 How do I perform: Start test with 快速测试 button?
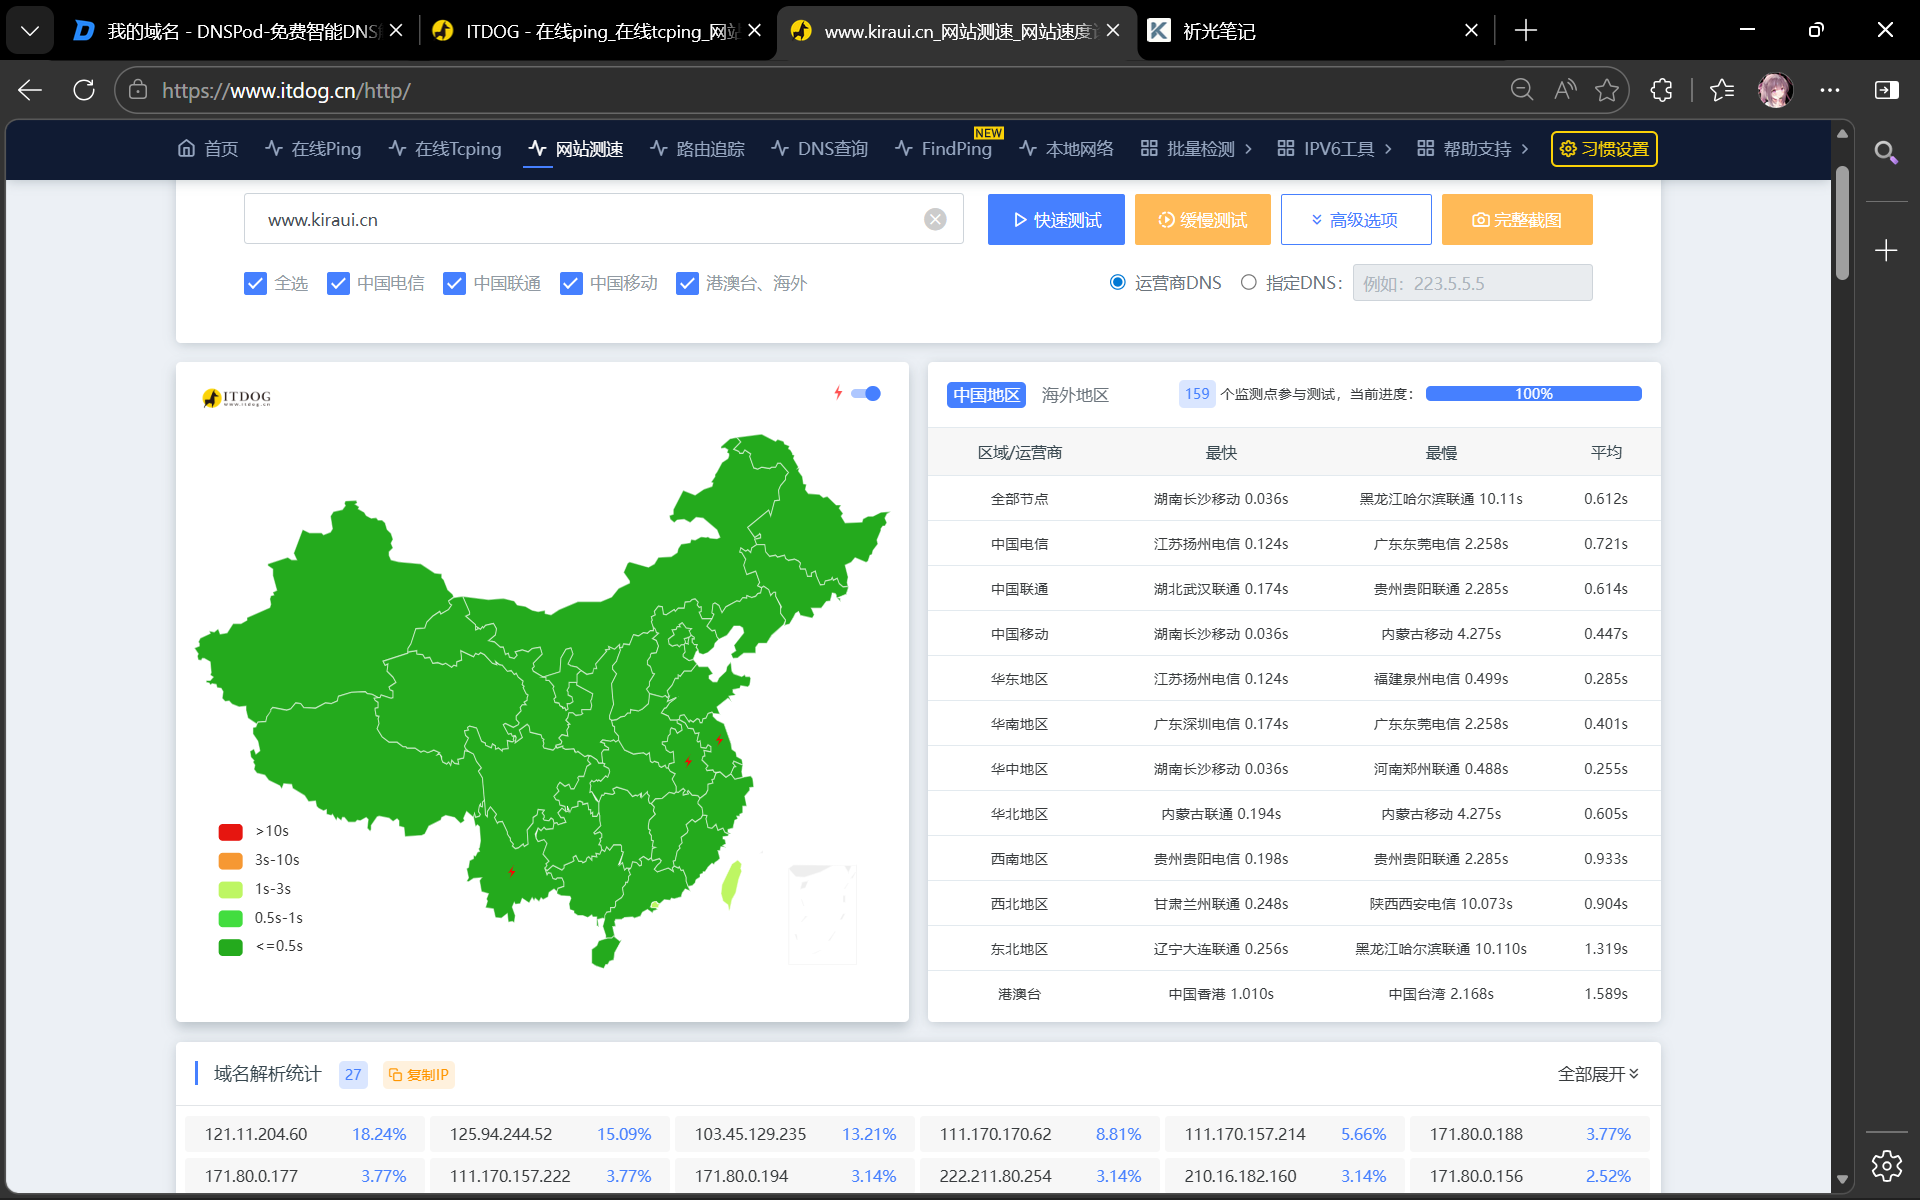[x=1055, y=219]
